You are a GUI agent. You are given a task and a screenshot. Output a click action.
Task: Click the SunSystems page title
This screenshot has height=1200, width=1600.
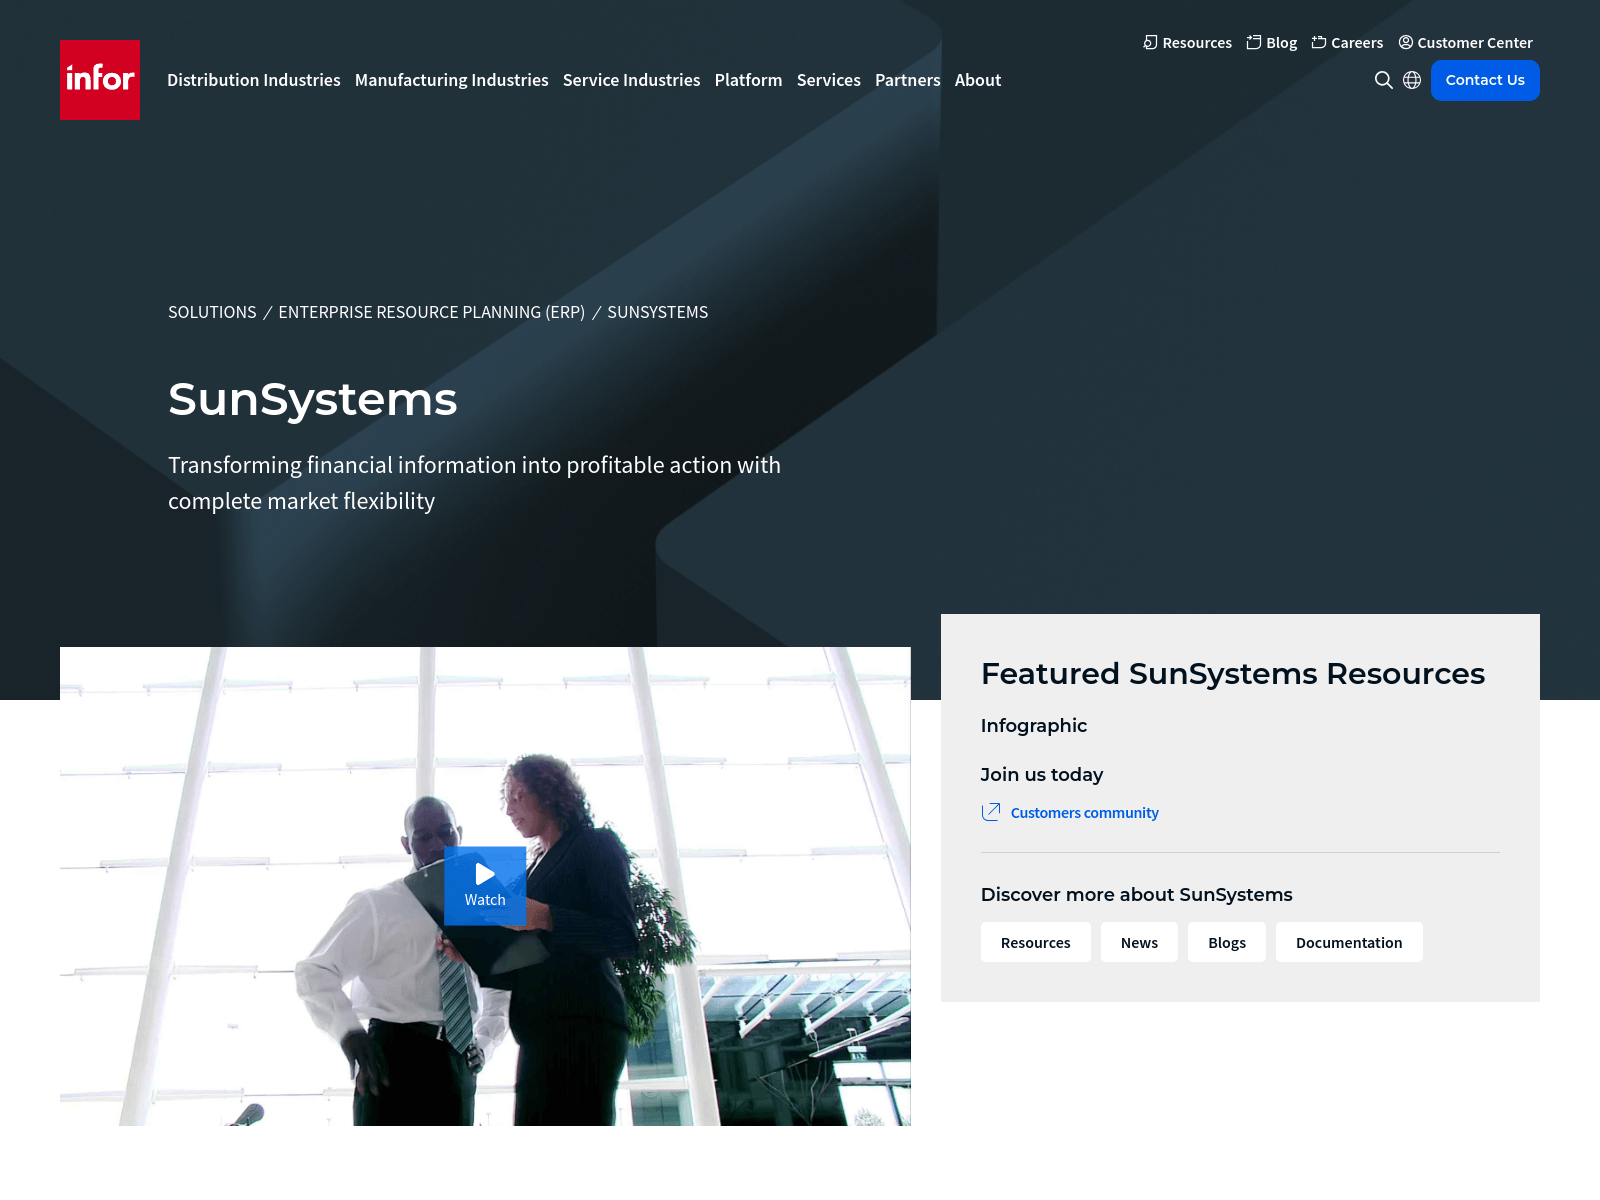point(313,399)
